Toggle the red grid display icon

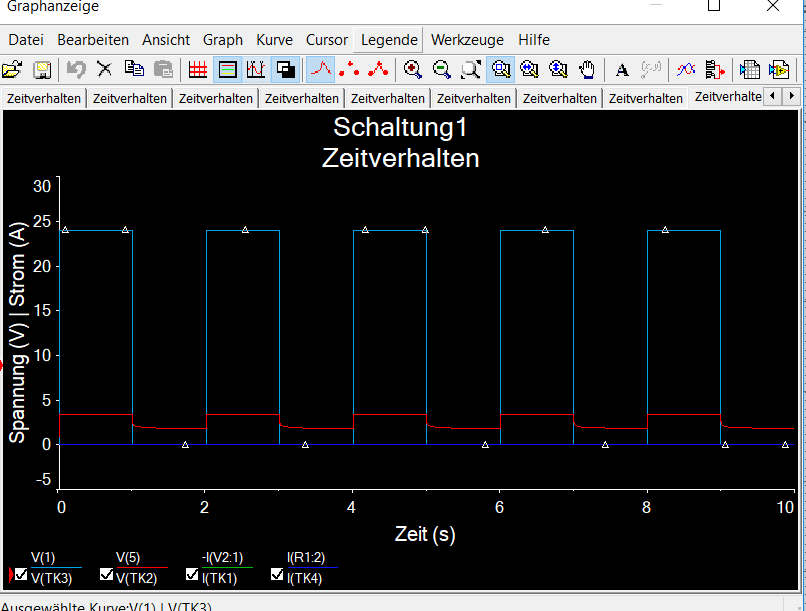pos(198,69)
